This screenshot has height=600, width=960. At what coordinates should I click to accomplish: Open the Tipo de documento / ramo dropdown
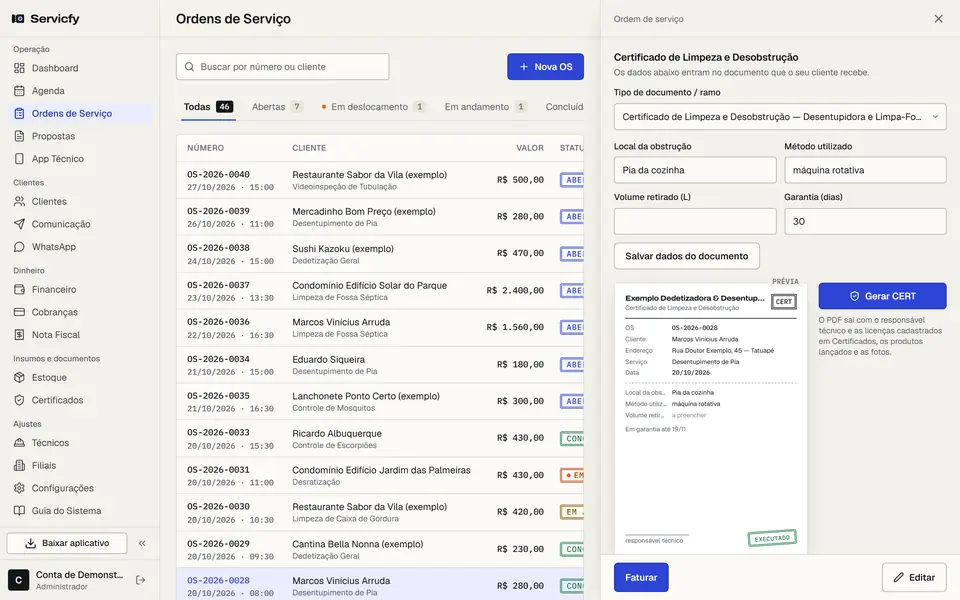point(780,117)
